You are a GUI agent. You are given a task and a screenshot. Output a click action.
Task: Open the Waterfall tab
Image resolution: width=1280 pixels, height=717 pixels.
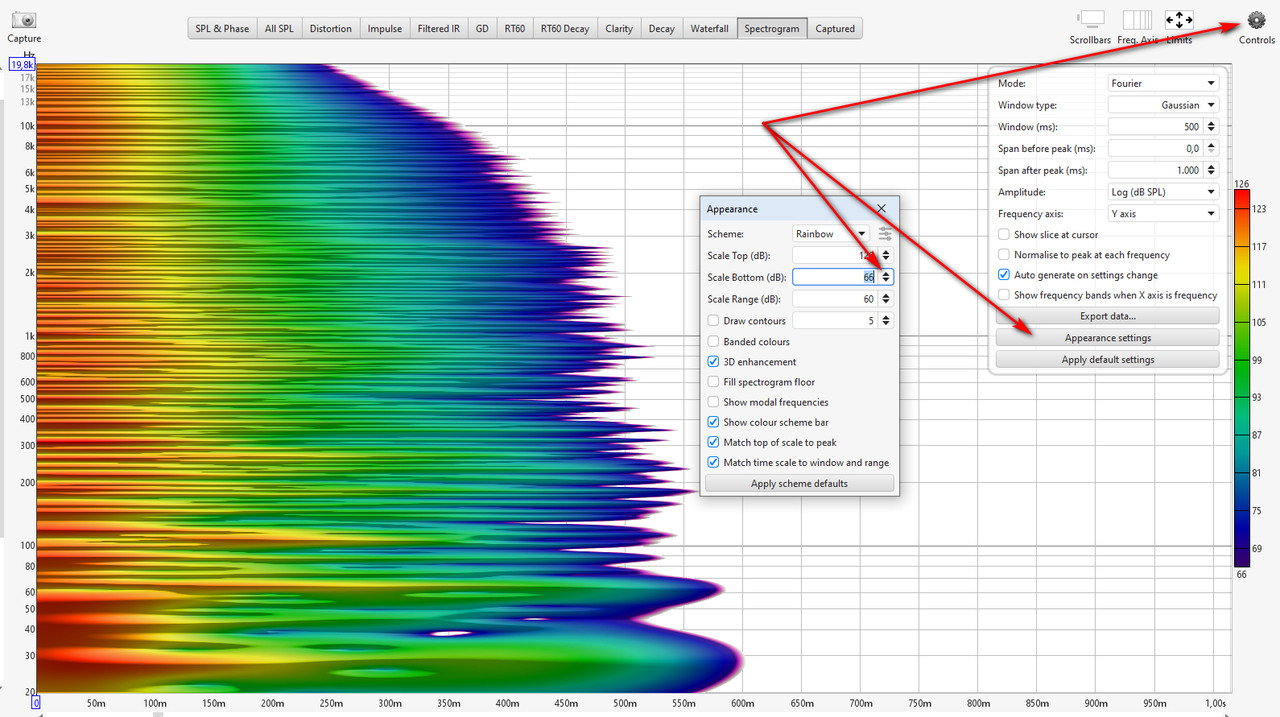click(709, 29)
